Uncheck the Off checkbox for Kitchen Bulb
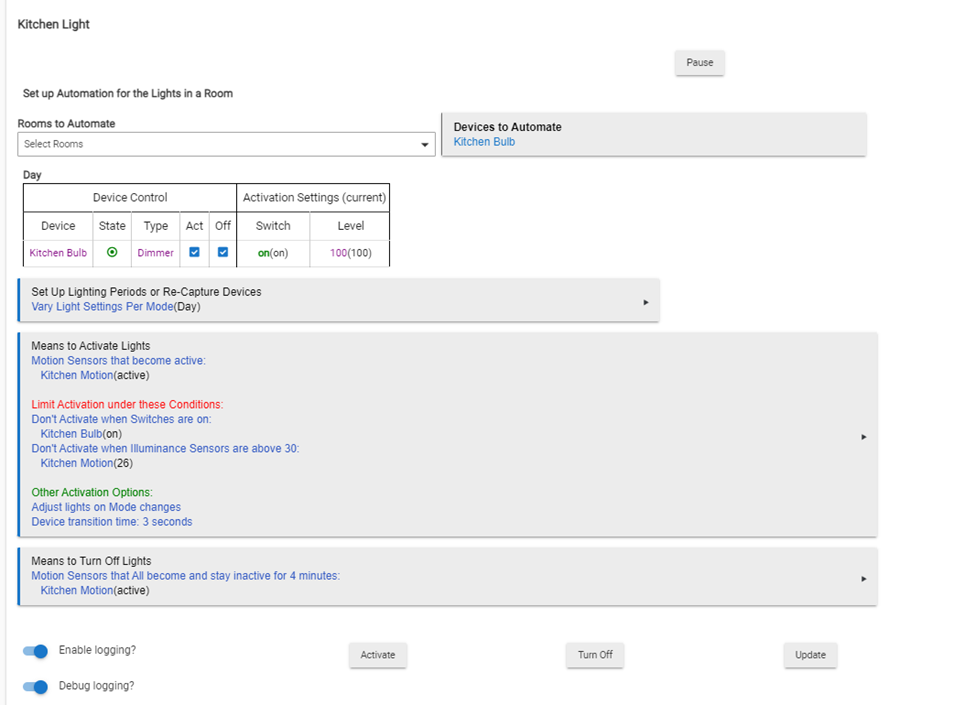975x705 pixels. pyautogui.click(x=223, y=252)
